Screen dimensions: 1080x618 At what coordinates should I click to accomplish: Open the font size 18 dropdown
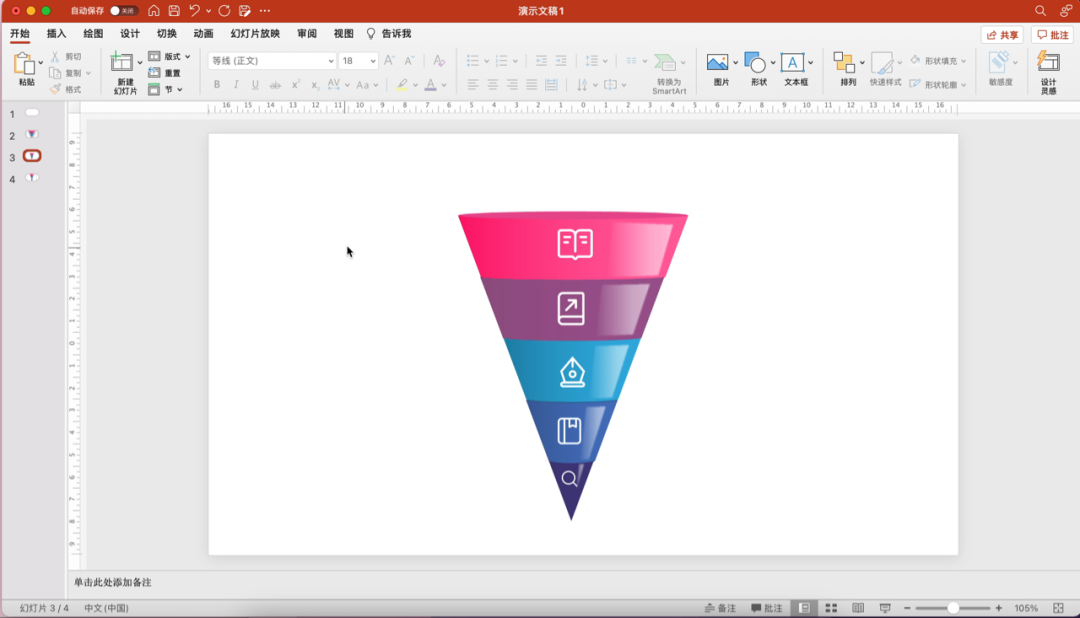373,61
